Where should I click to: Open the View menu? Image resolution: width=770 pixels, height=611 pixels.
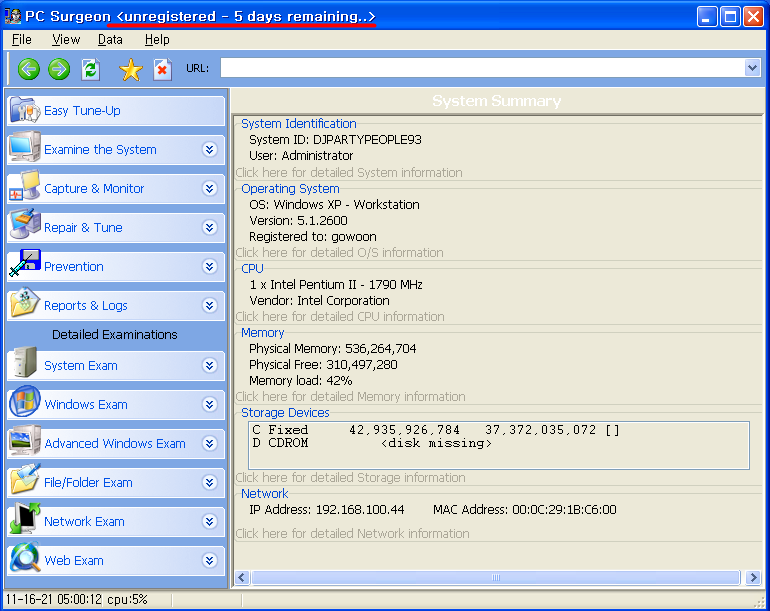[x=66, y=39]
